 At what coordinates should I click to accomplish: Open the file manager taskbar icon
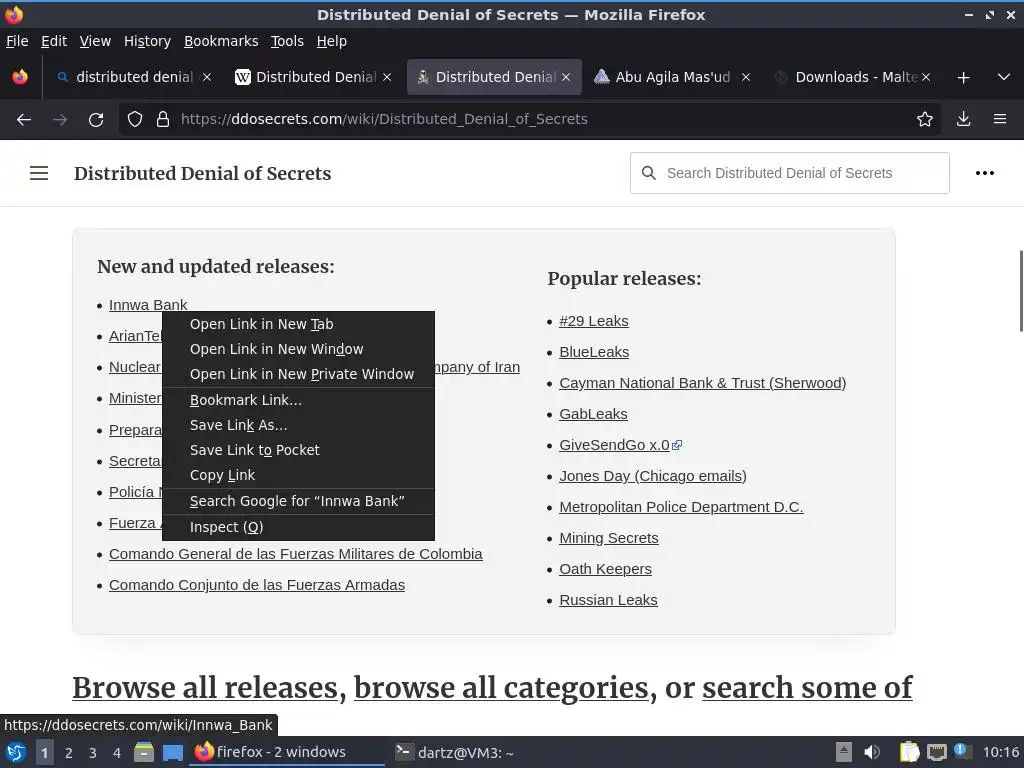(144, 752)
